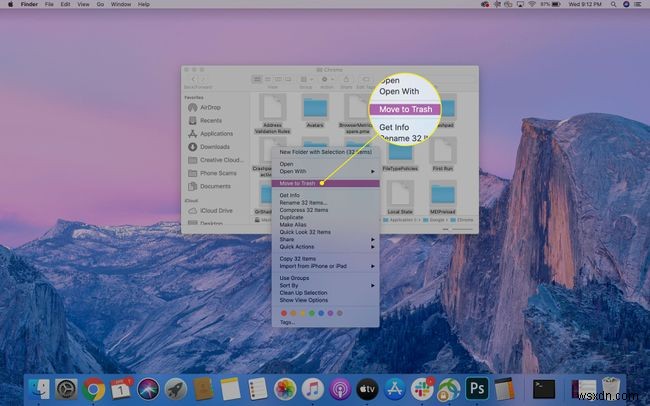Select the Local State file
This screenshot has height=406, width=650.
click(x=400, y=197)
